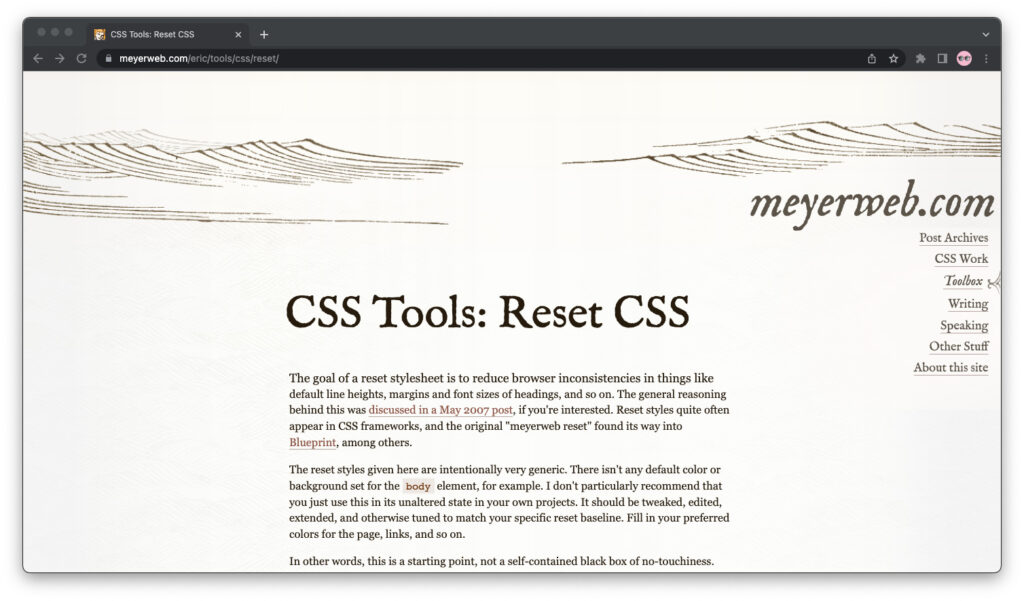The width and height of the screenshot is (1024, 601).
Task: Expand the tab search chevron
Action: tap(986, 35)
